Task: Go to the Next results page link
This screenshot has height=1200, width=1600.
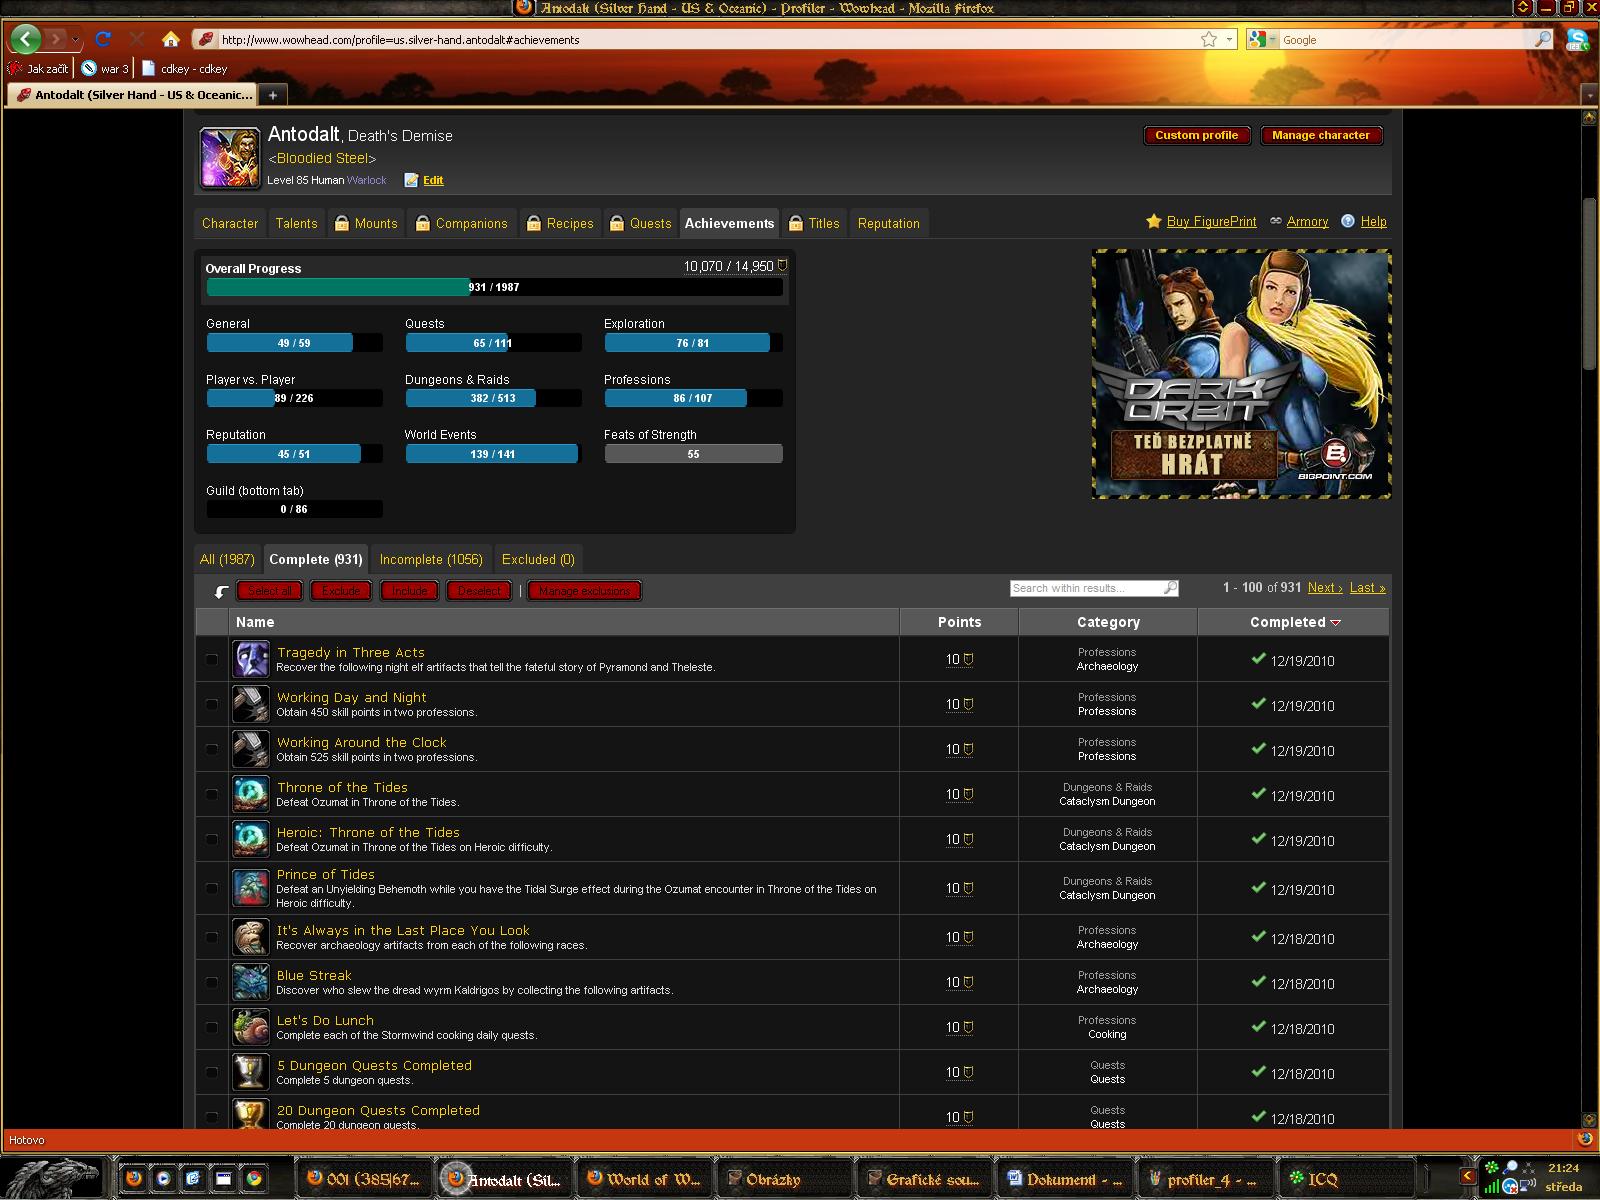Action: click(1324, 588)
